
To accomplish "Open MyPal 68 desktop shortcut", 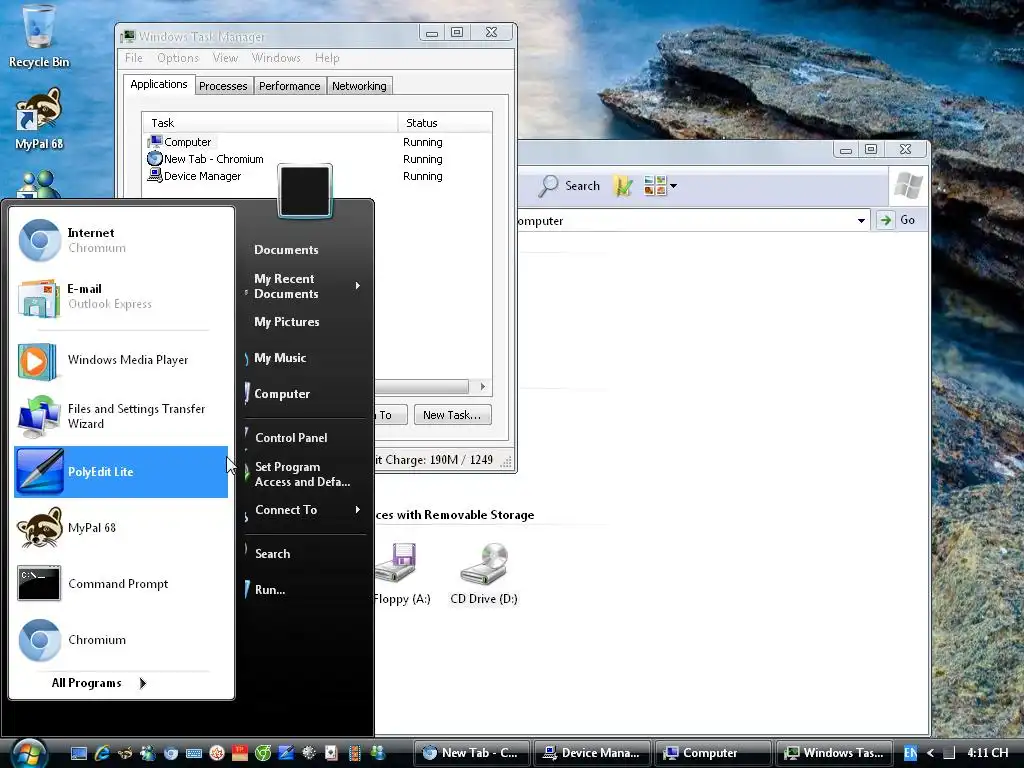I will tap(39, 119).
